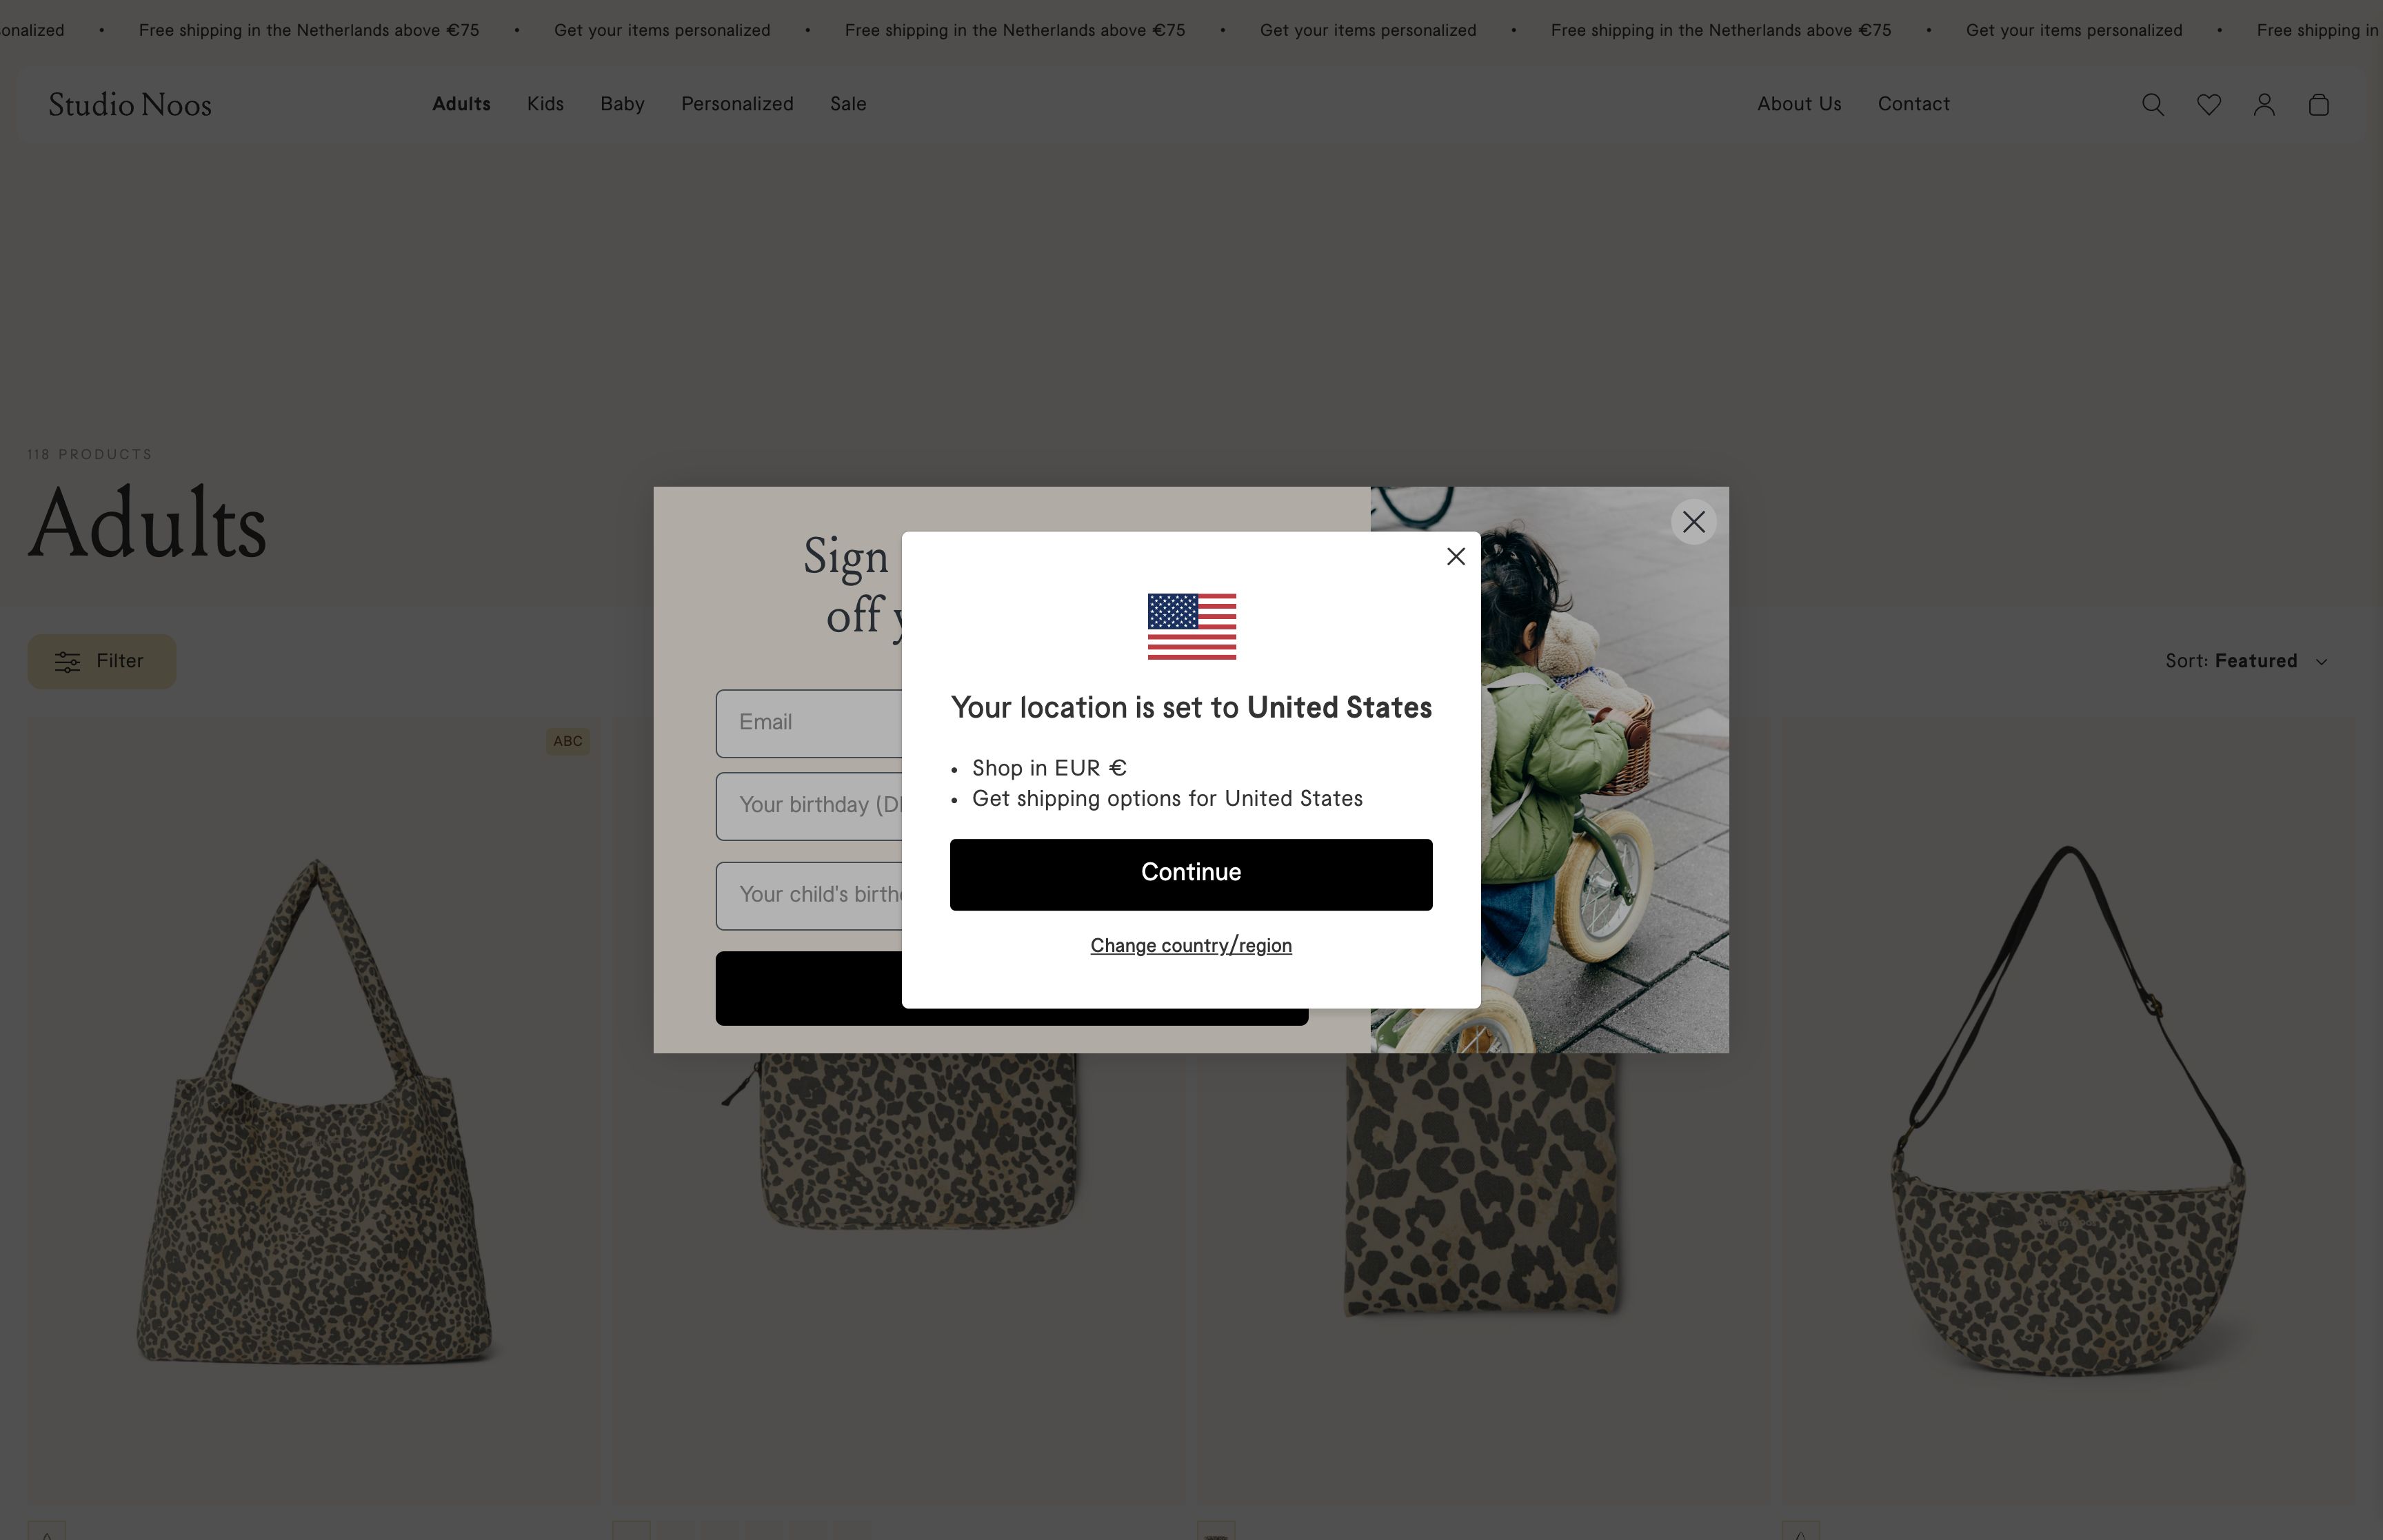The image size is (2383, 1540).
Task: Close the location popup with X
Action: coord(1456,556)
